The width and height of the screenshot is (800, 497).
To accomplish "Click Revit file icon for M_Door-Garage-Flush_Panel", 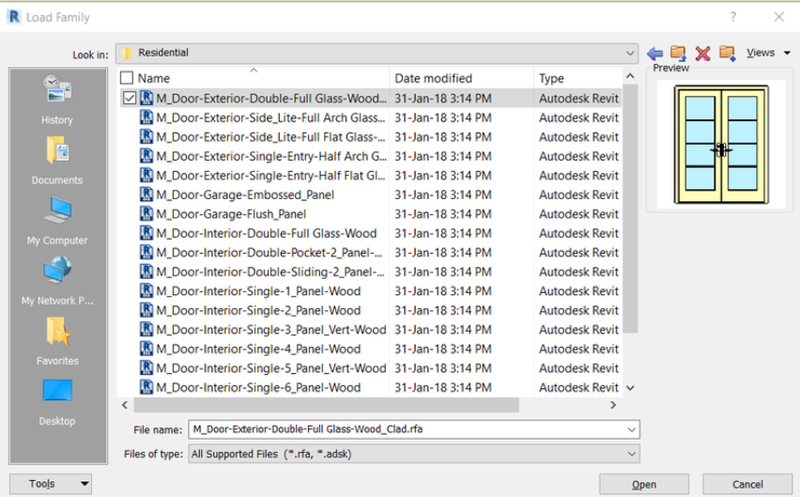I will [146, 214].
